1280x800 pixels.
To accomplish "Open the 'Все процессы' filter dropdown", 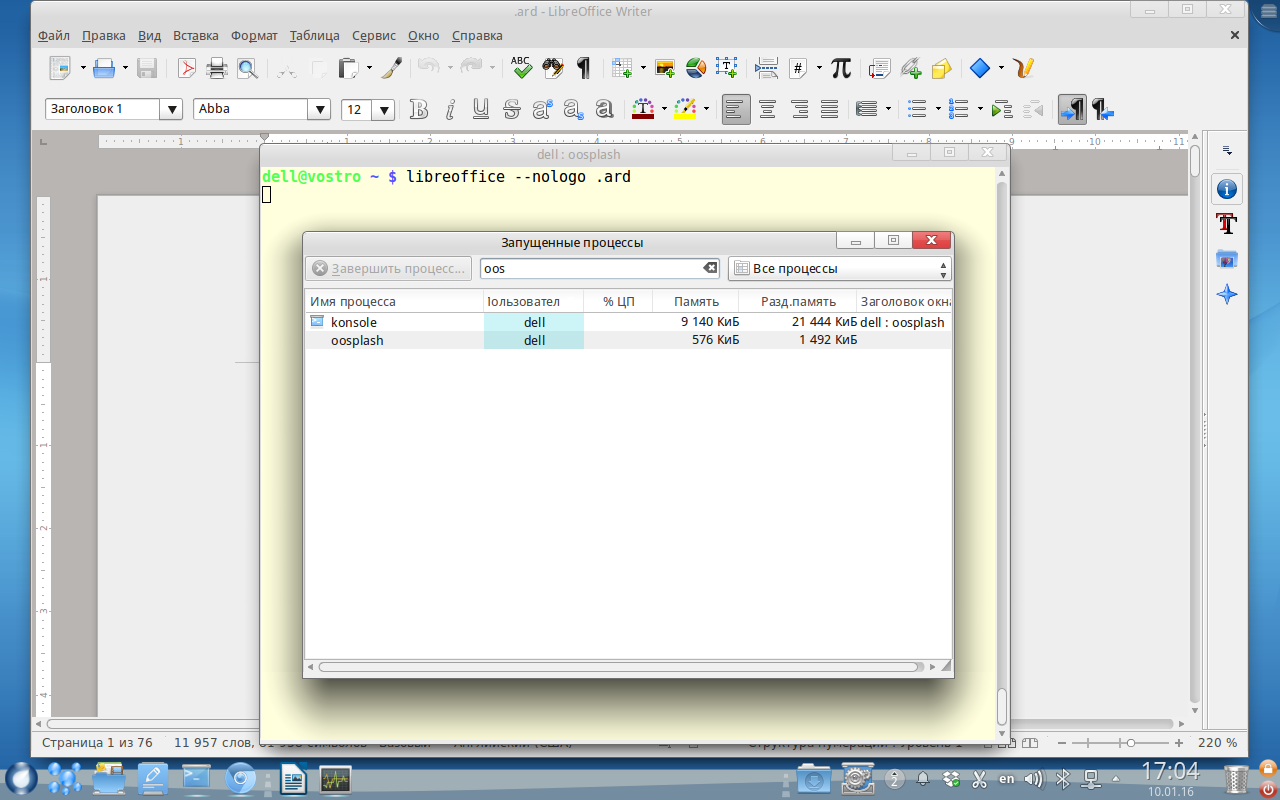I will point(839,268).
